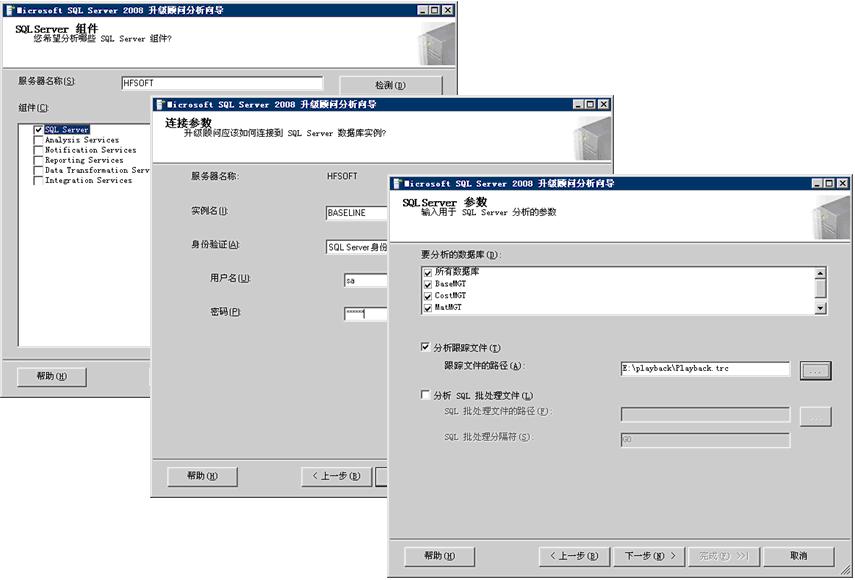
Task: Click 帮助 button in SQL Server 组件 window
Action: pyautogui.click(x=52, y=376)
